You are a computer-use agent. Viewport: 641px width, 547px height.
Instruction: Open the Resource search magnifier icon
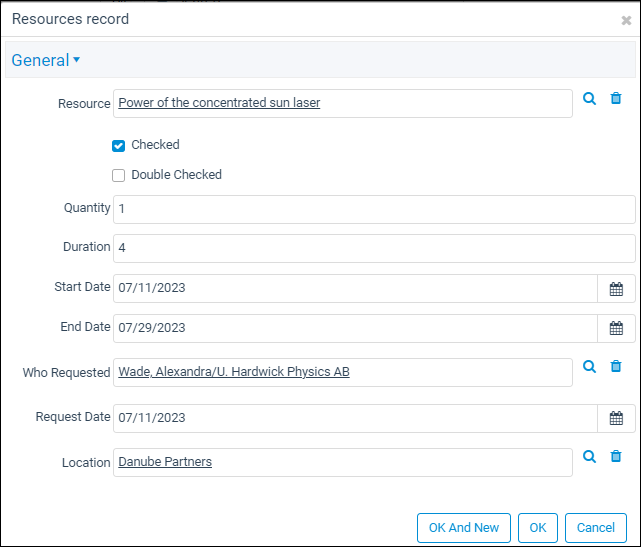tap(589, 99)
